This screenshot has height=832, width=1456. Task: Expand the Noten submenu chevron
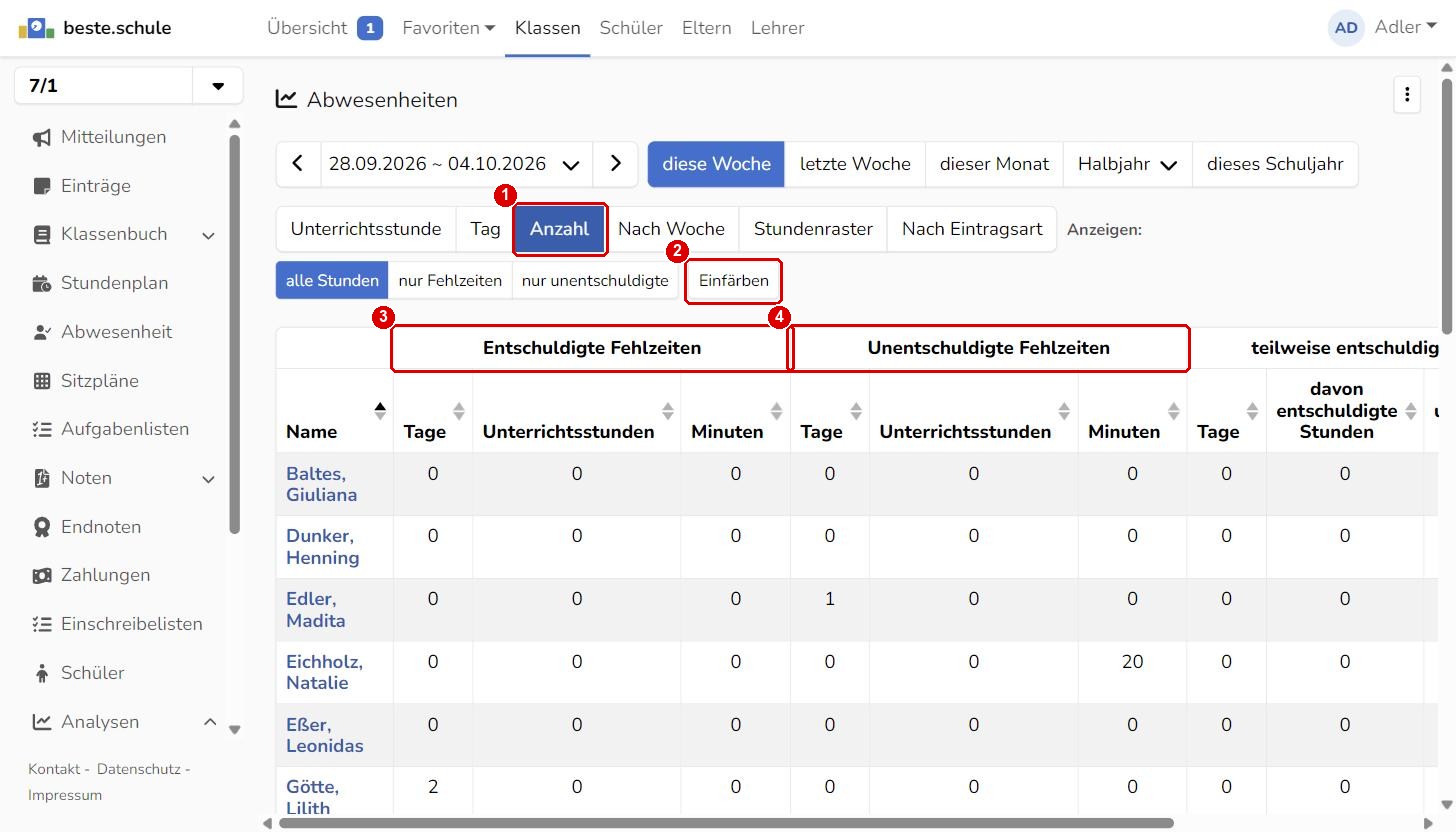point(209,479)
